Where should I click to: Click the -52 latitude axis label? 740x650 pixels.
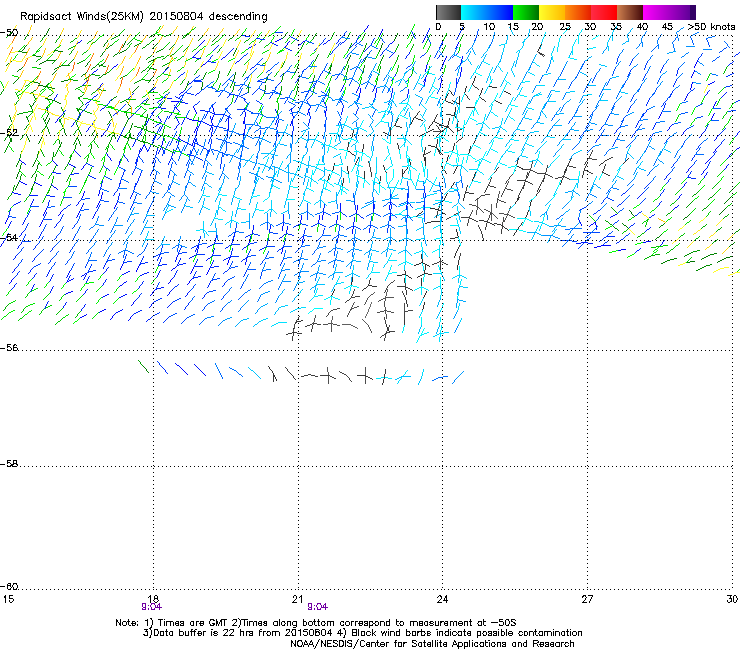(x=9, y=133)
